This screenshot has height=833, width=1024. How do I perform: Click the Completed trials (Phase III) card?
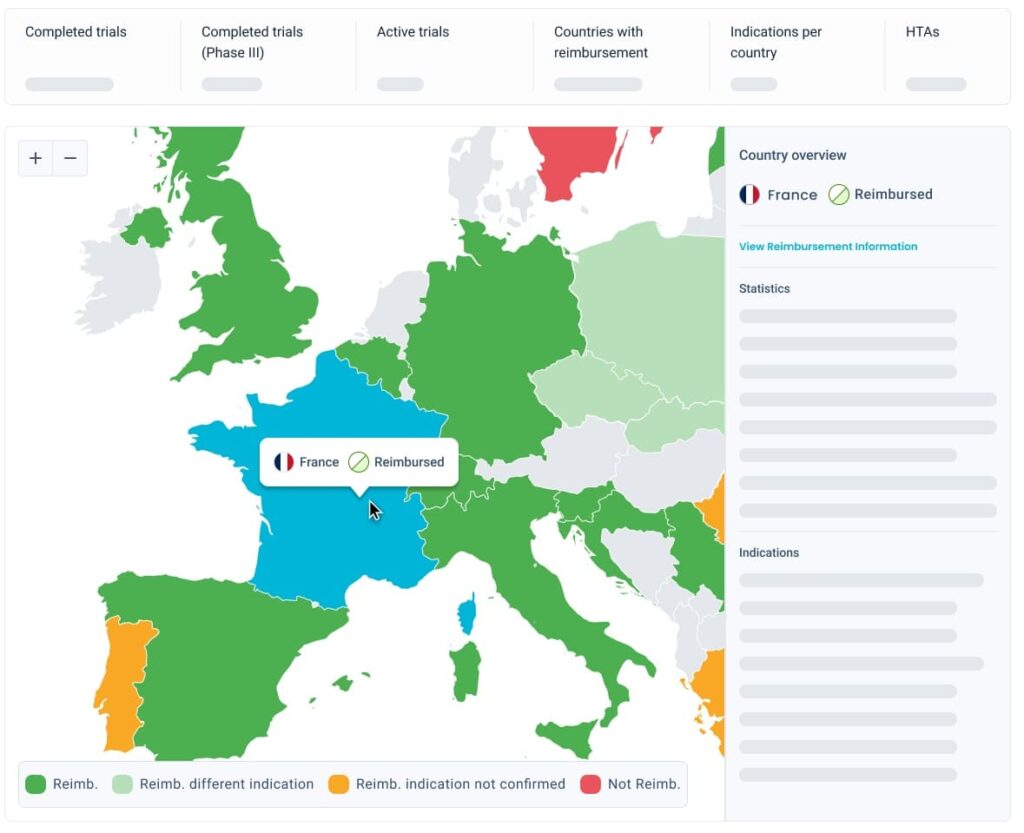[269, 57]
